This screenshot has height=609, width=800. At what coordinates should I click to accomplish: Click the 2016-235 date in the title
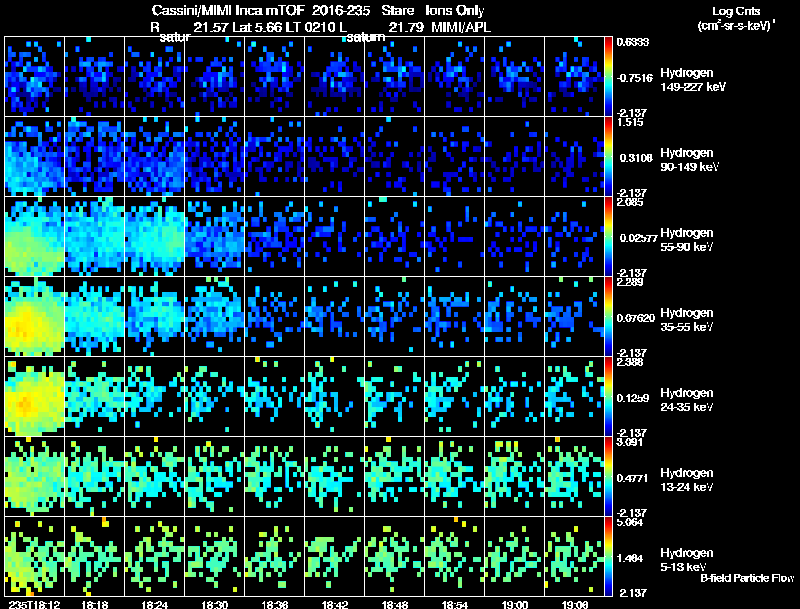tap(341, 11)
